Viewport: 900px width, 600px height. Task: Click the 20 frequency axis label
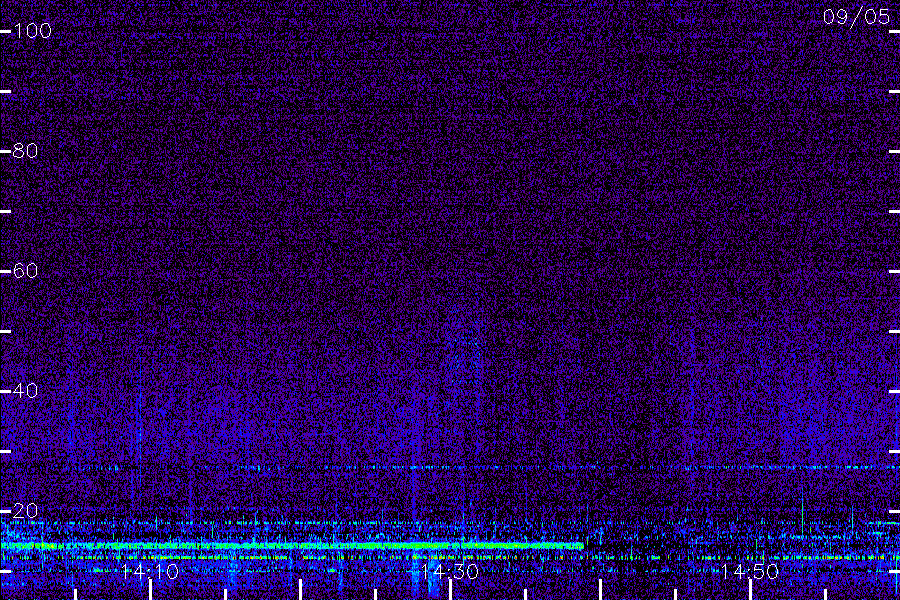tap(25, 511)
